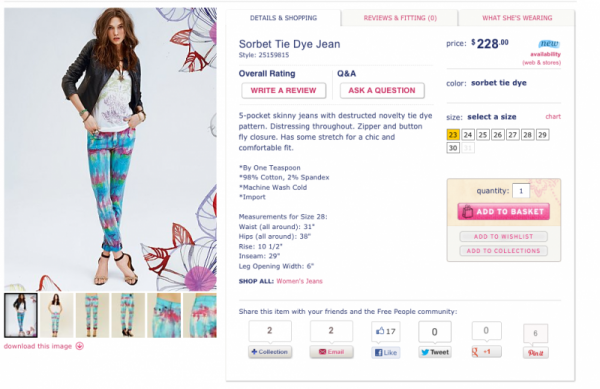This screenshot has height=389, width=600.
Task: Open the size chart link
Action: (x=553, y=117)
